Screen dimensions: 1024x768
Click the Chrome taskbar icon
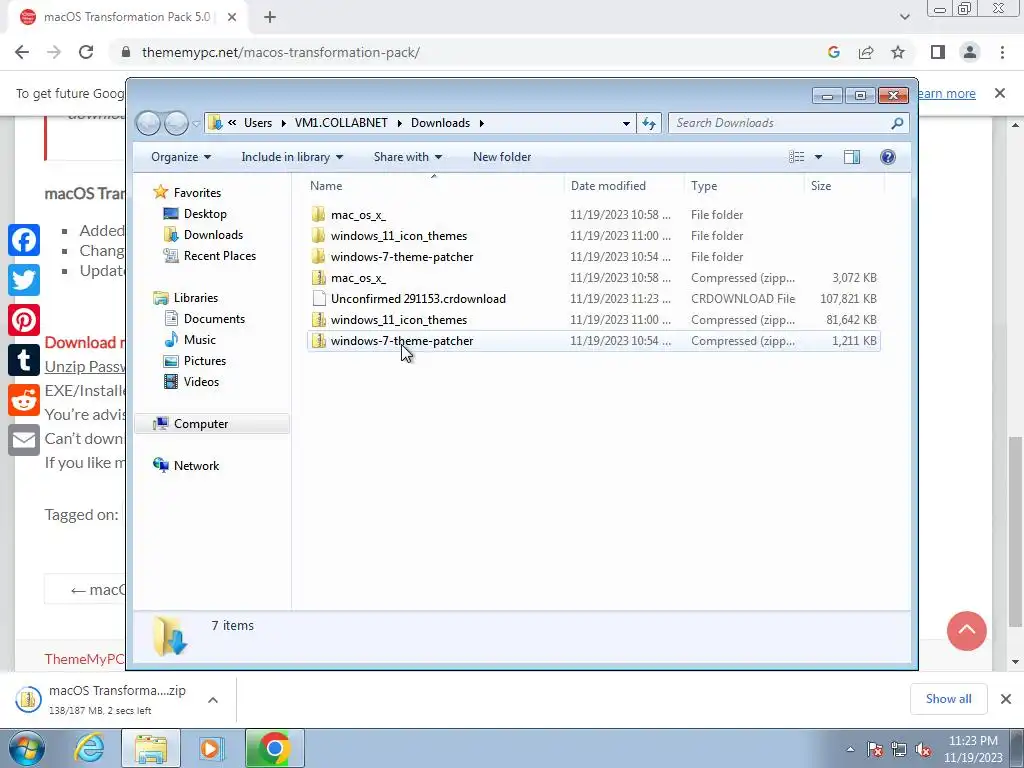click(x=275, y=748)
